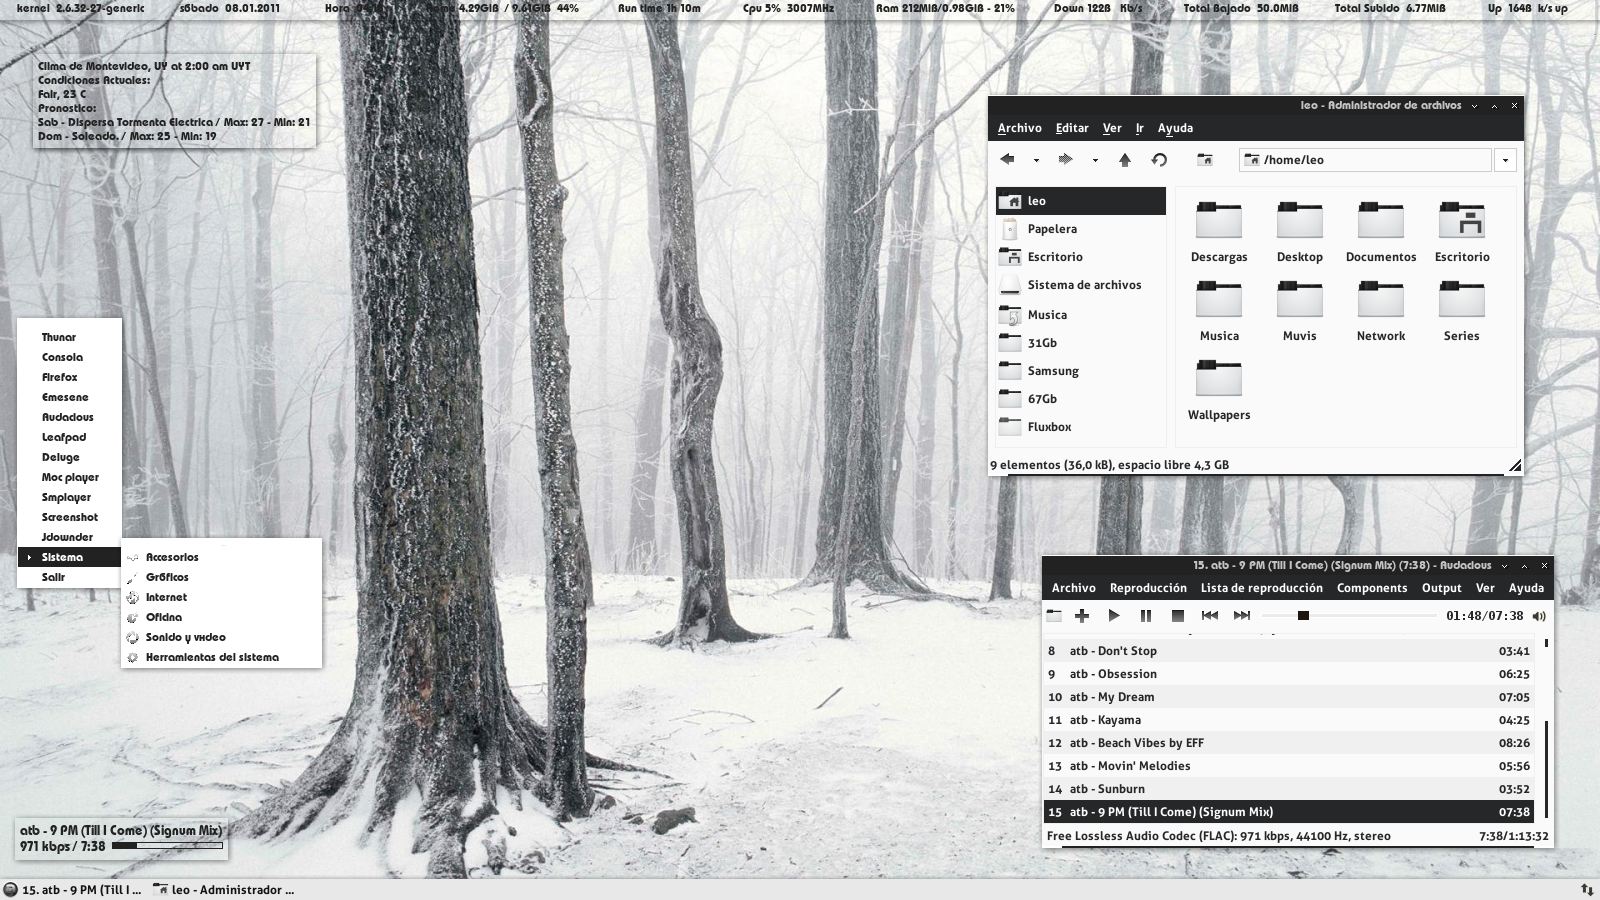Skip to the next track in Audacious
This screenshot has height=900, width=1600.
pyautogui.click(x=1242, y=616)
